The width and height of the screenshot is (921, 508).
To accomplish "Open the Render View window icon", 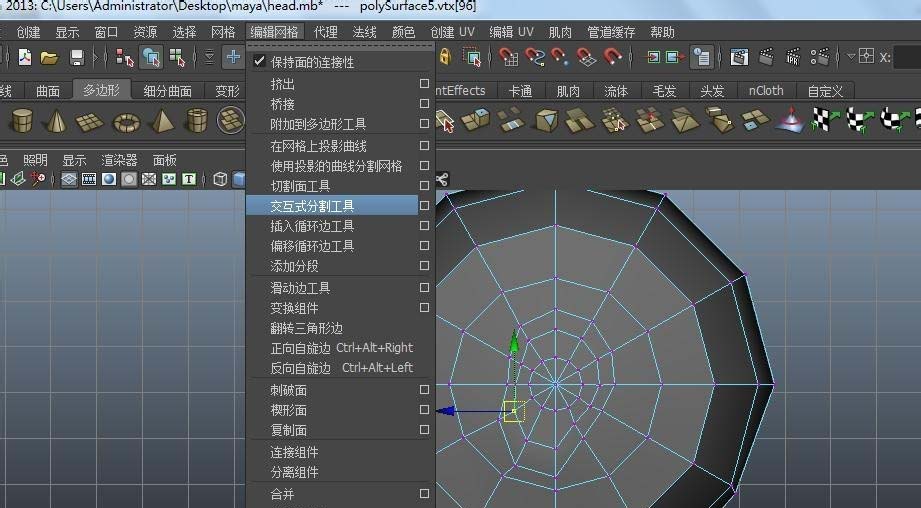I will coord(739,57).
